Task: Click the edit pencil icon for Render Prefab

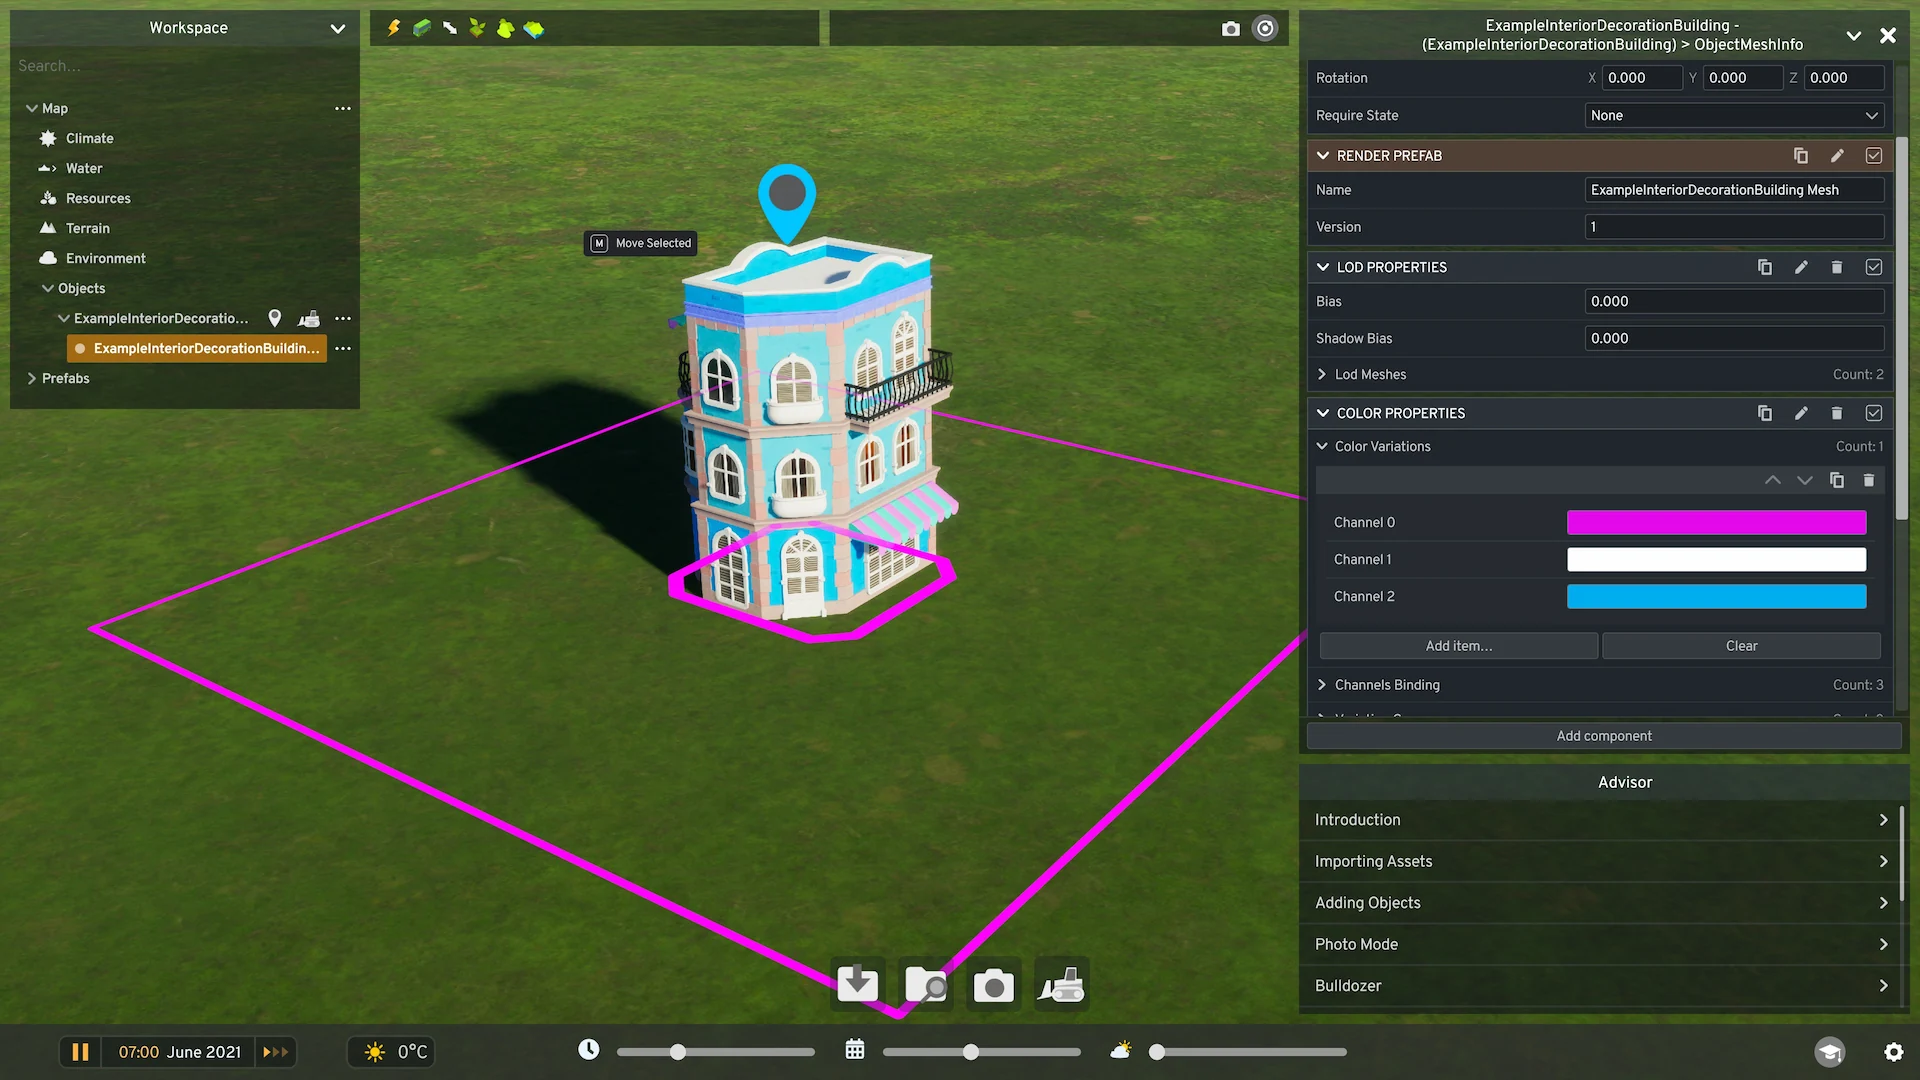Action: [1837, 156]
